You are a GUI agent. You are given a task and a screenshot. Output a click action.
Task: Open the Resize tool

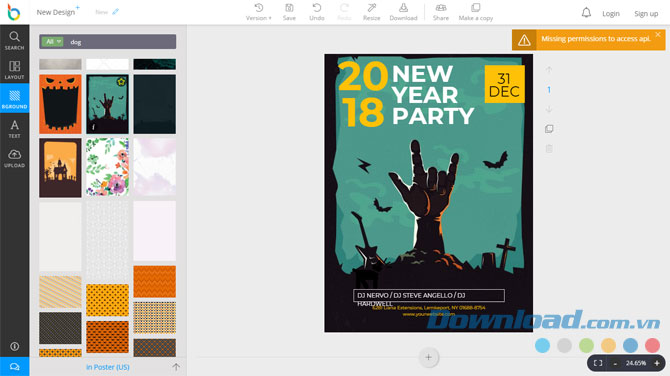pyautogui.click(x=371, y=12)
